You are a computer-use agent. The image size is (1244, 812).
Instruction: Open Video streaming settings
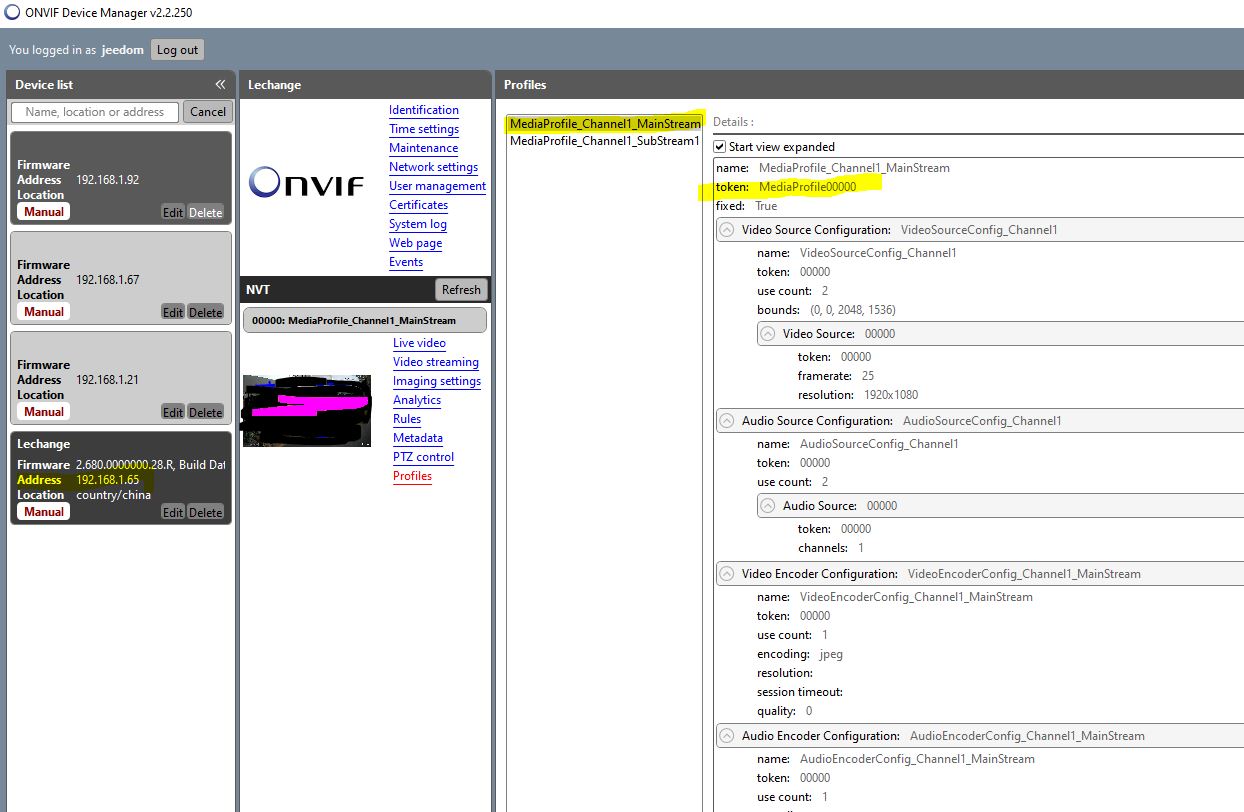tap(436, 362)
